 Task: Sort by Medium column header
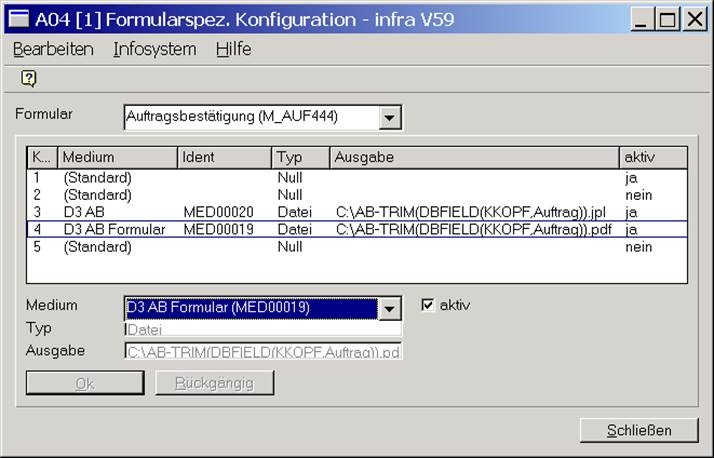(x=117, y=157)
